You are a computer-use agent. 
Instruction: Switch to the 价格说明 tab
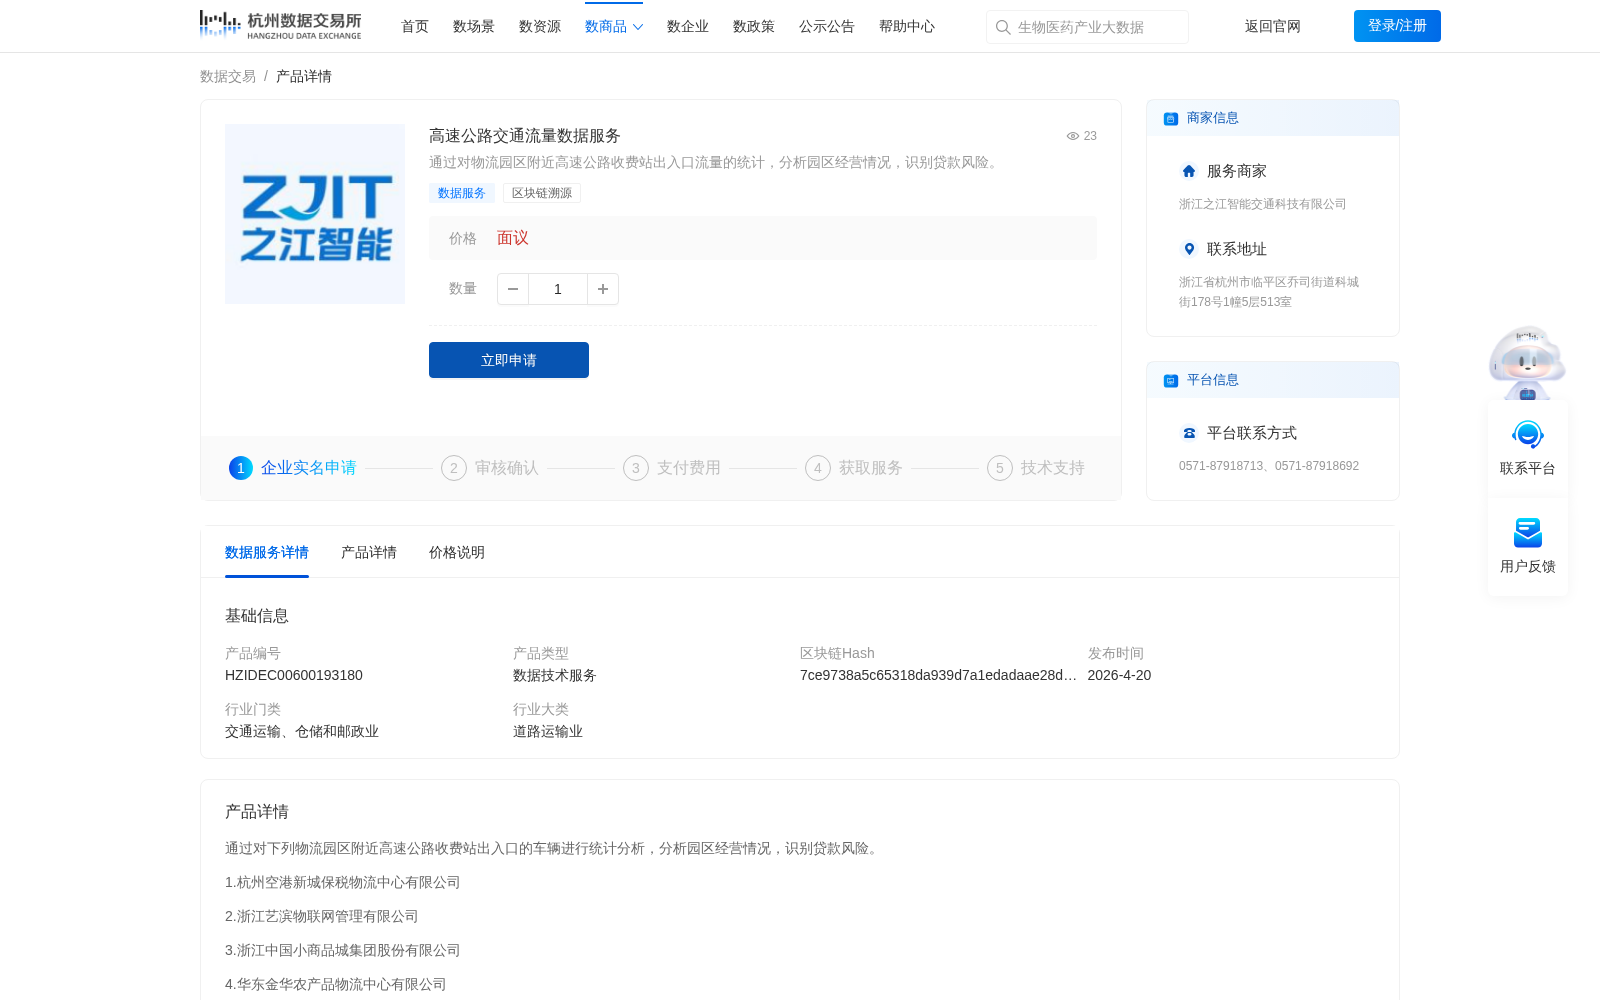pyautogui.click(x=457, y=552)
